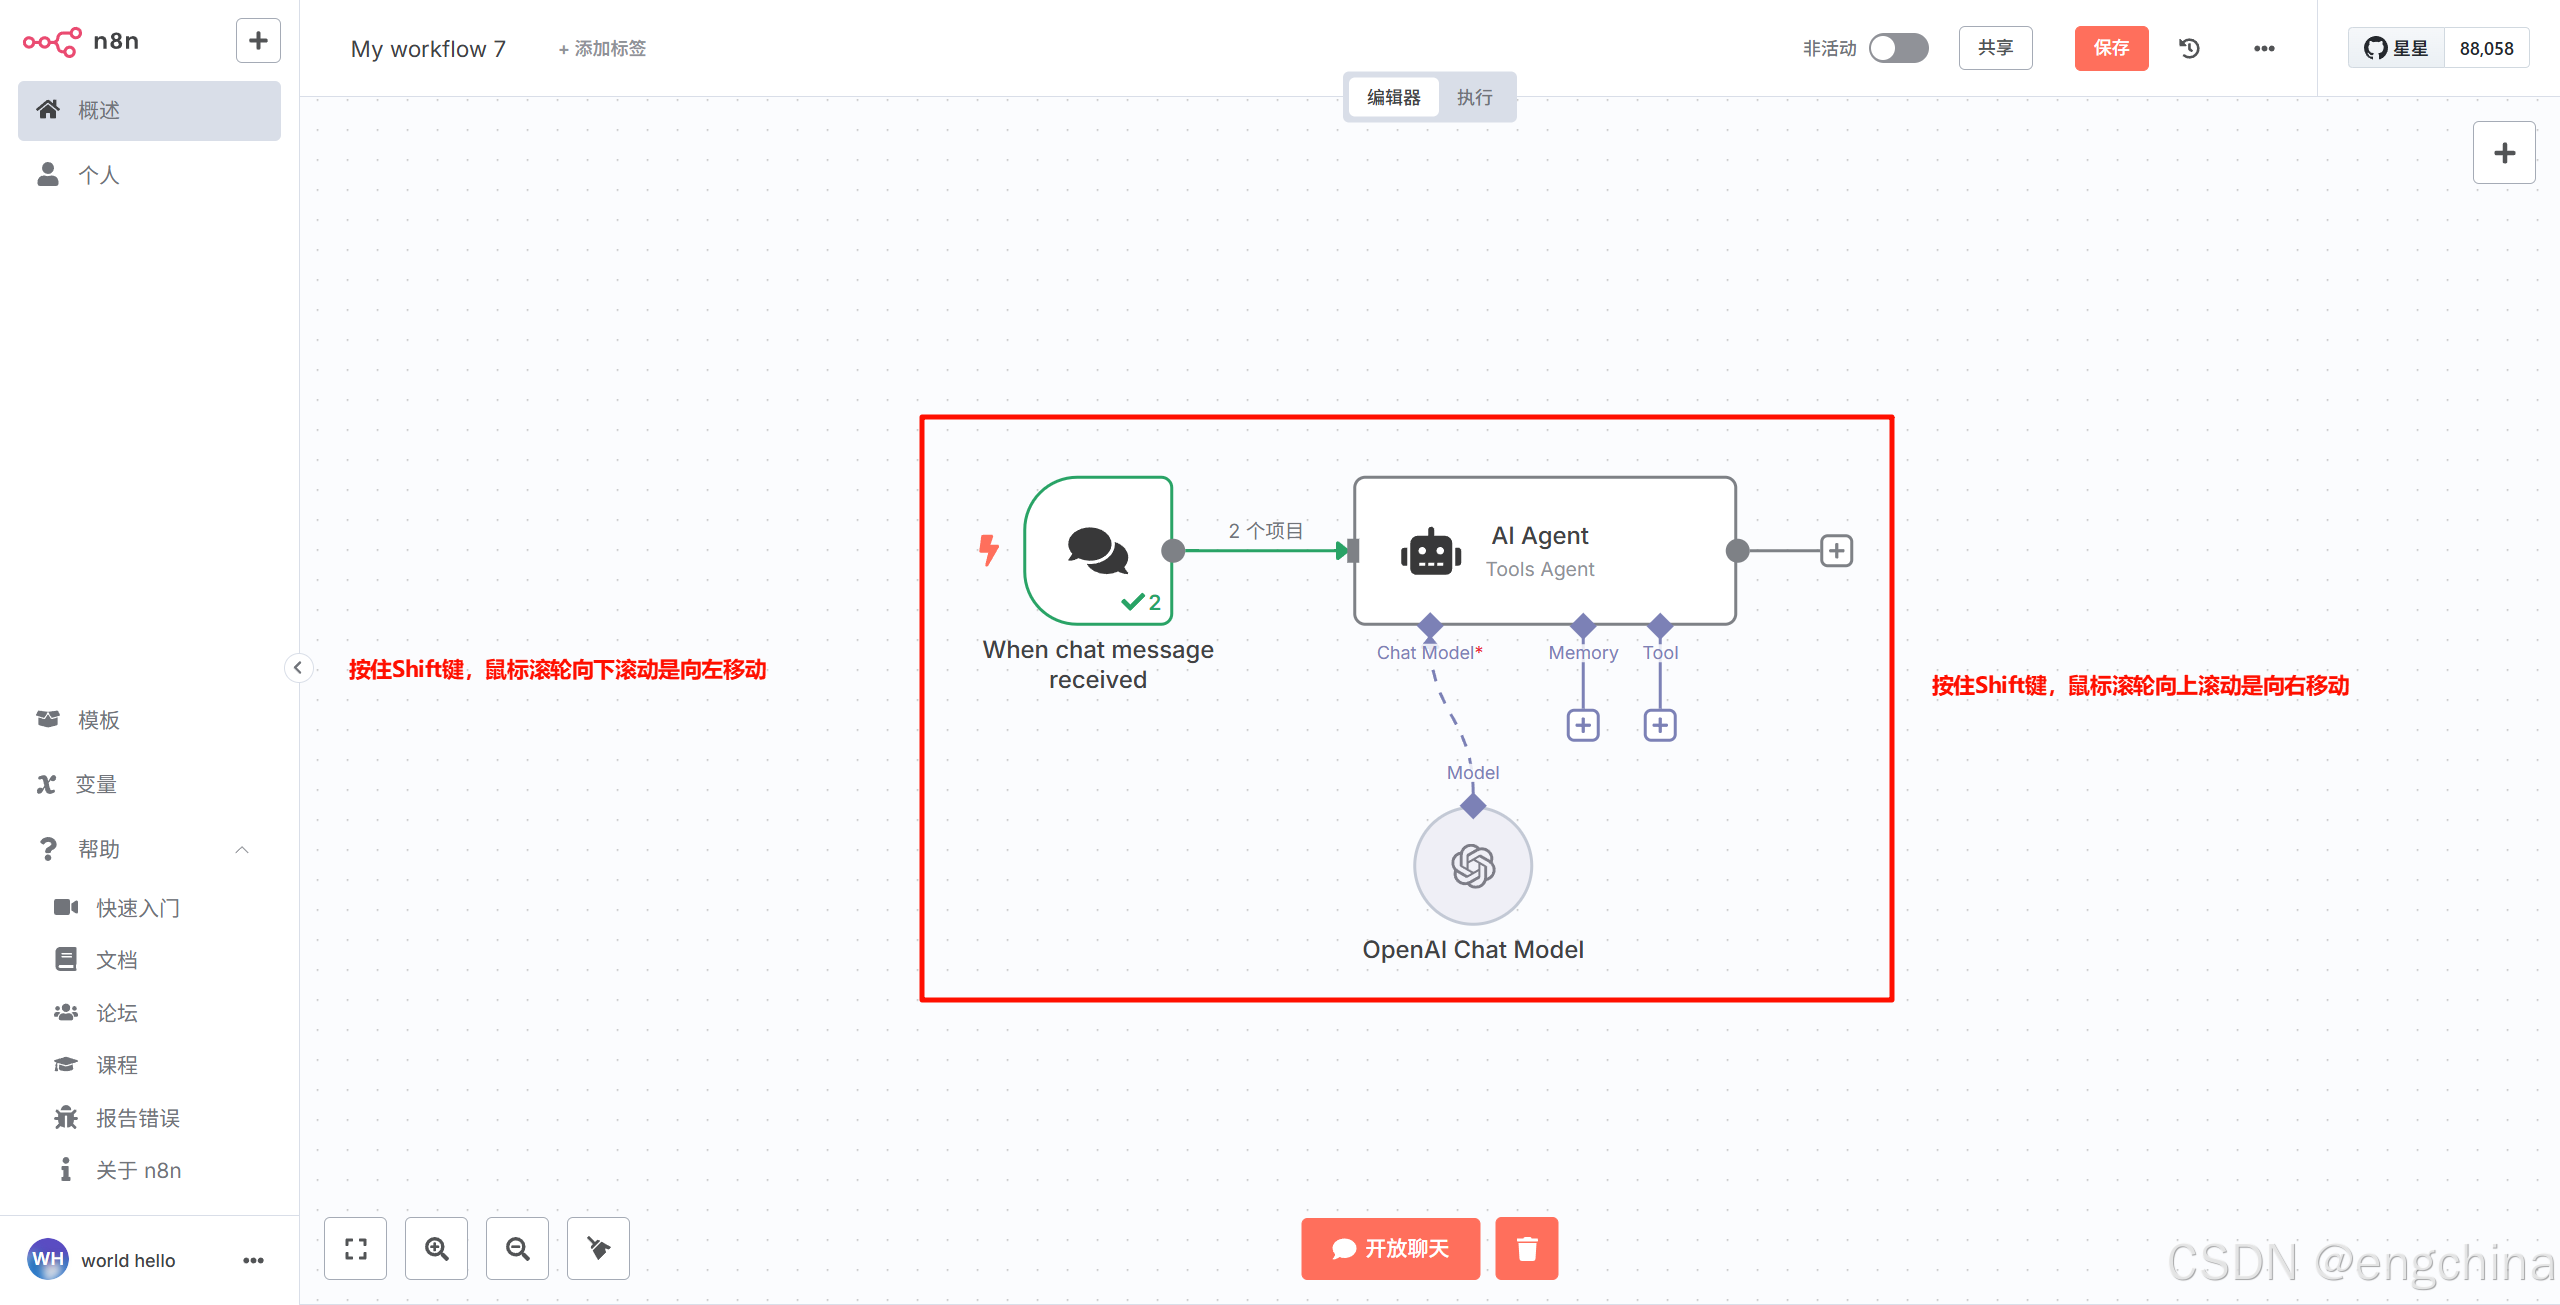
Task: Click the 保存 save button
Action: coord(2111,48)
